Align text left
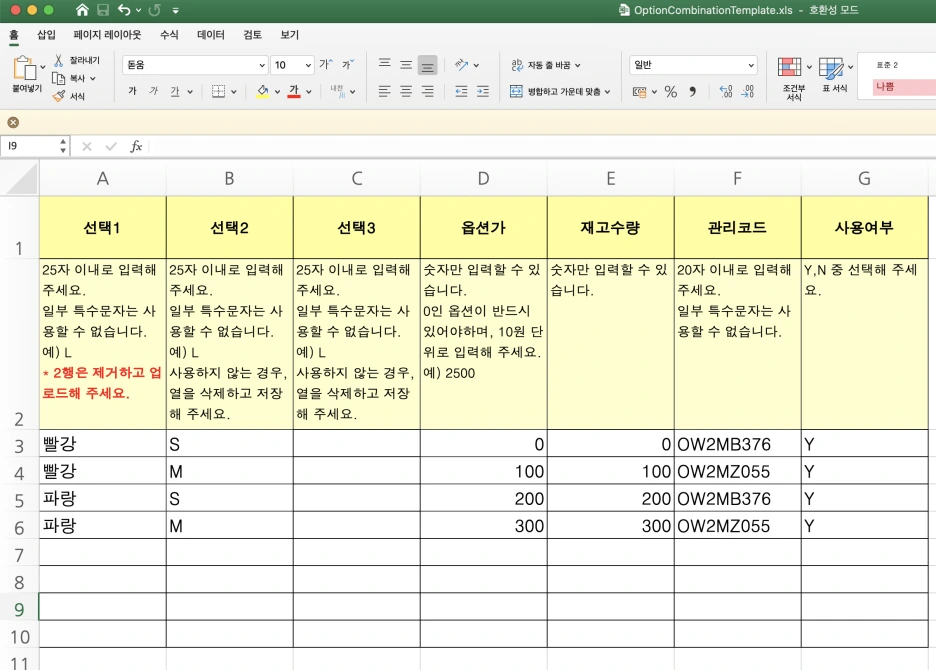This screenshot has width=936, height=670. (x=384, y=91)
